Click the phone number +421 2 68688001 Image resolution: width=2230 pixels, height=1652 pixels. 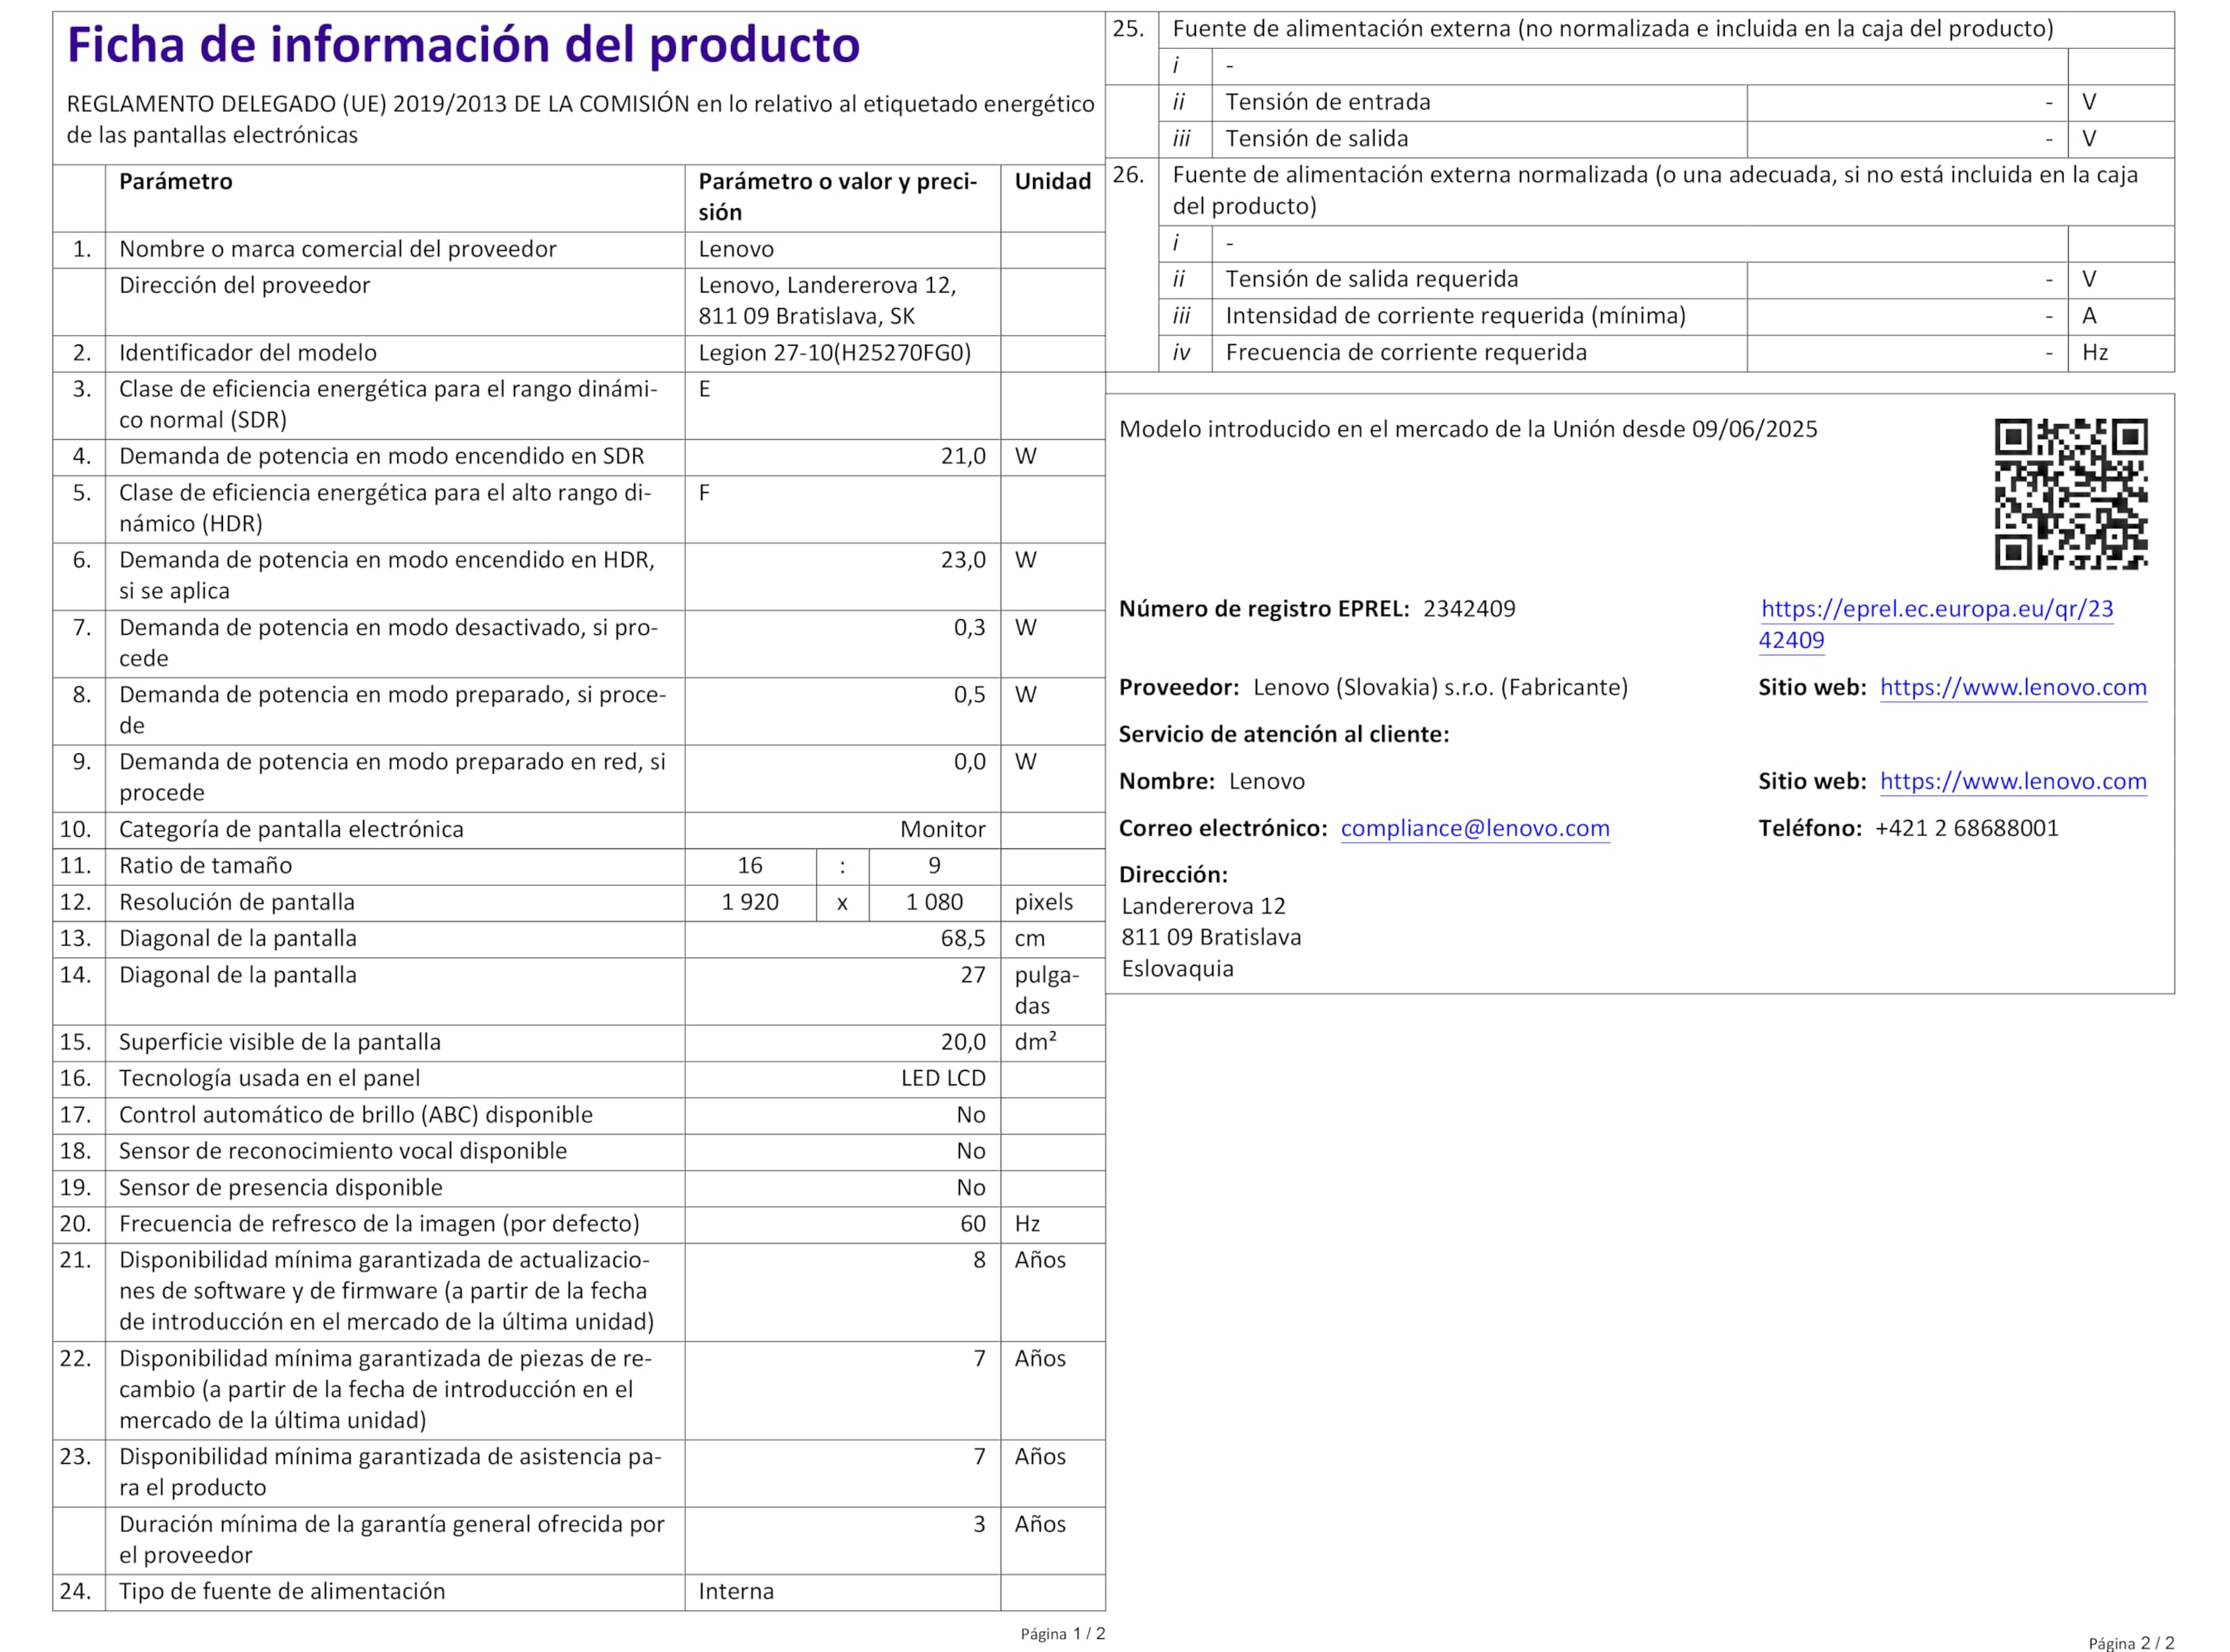click(x=1966, y=828)
